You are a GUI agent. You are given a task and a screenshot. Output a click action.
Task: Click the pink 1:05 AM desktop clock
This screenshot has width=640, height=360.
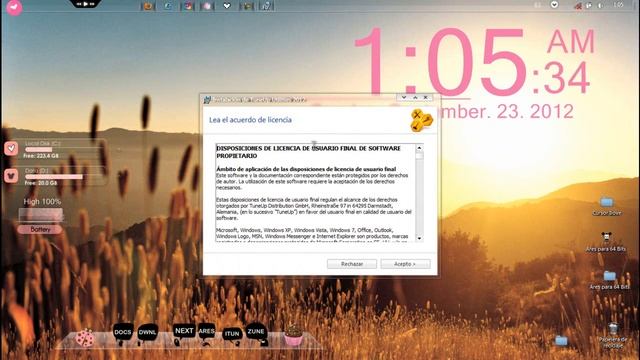point(473,61)
